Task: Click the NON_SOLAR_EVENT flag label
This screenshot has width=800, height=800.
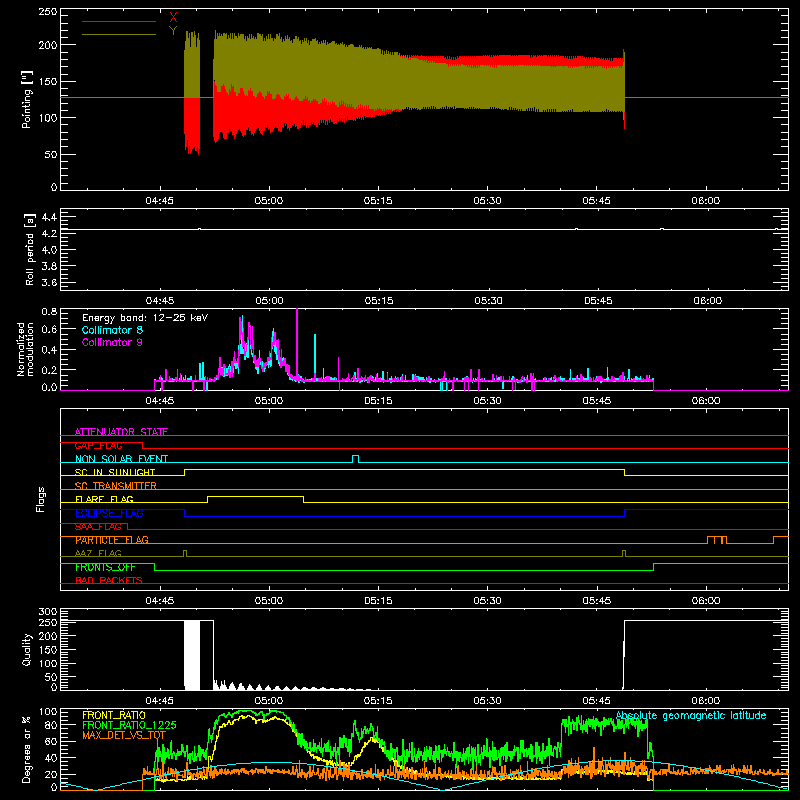Action: pyautogui.click(x=121, y=459)
